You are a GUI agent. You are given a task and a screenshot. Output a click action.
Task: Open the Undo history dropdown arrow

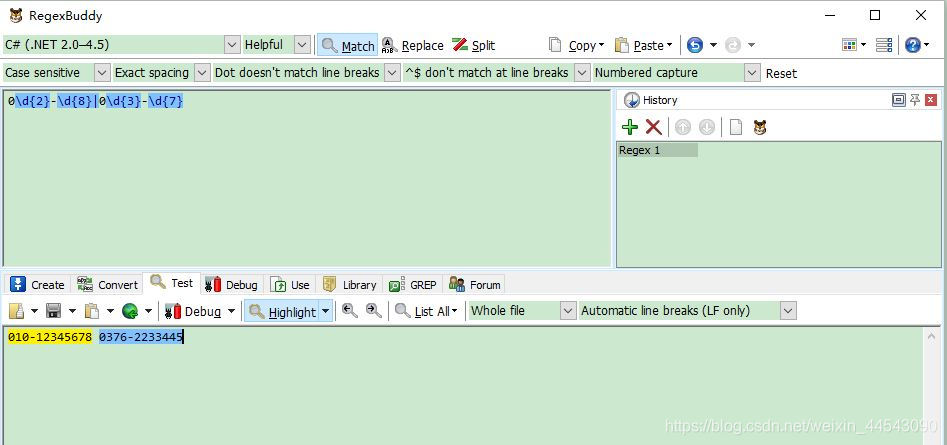pos(713,45)
